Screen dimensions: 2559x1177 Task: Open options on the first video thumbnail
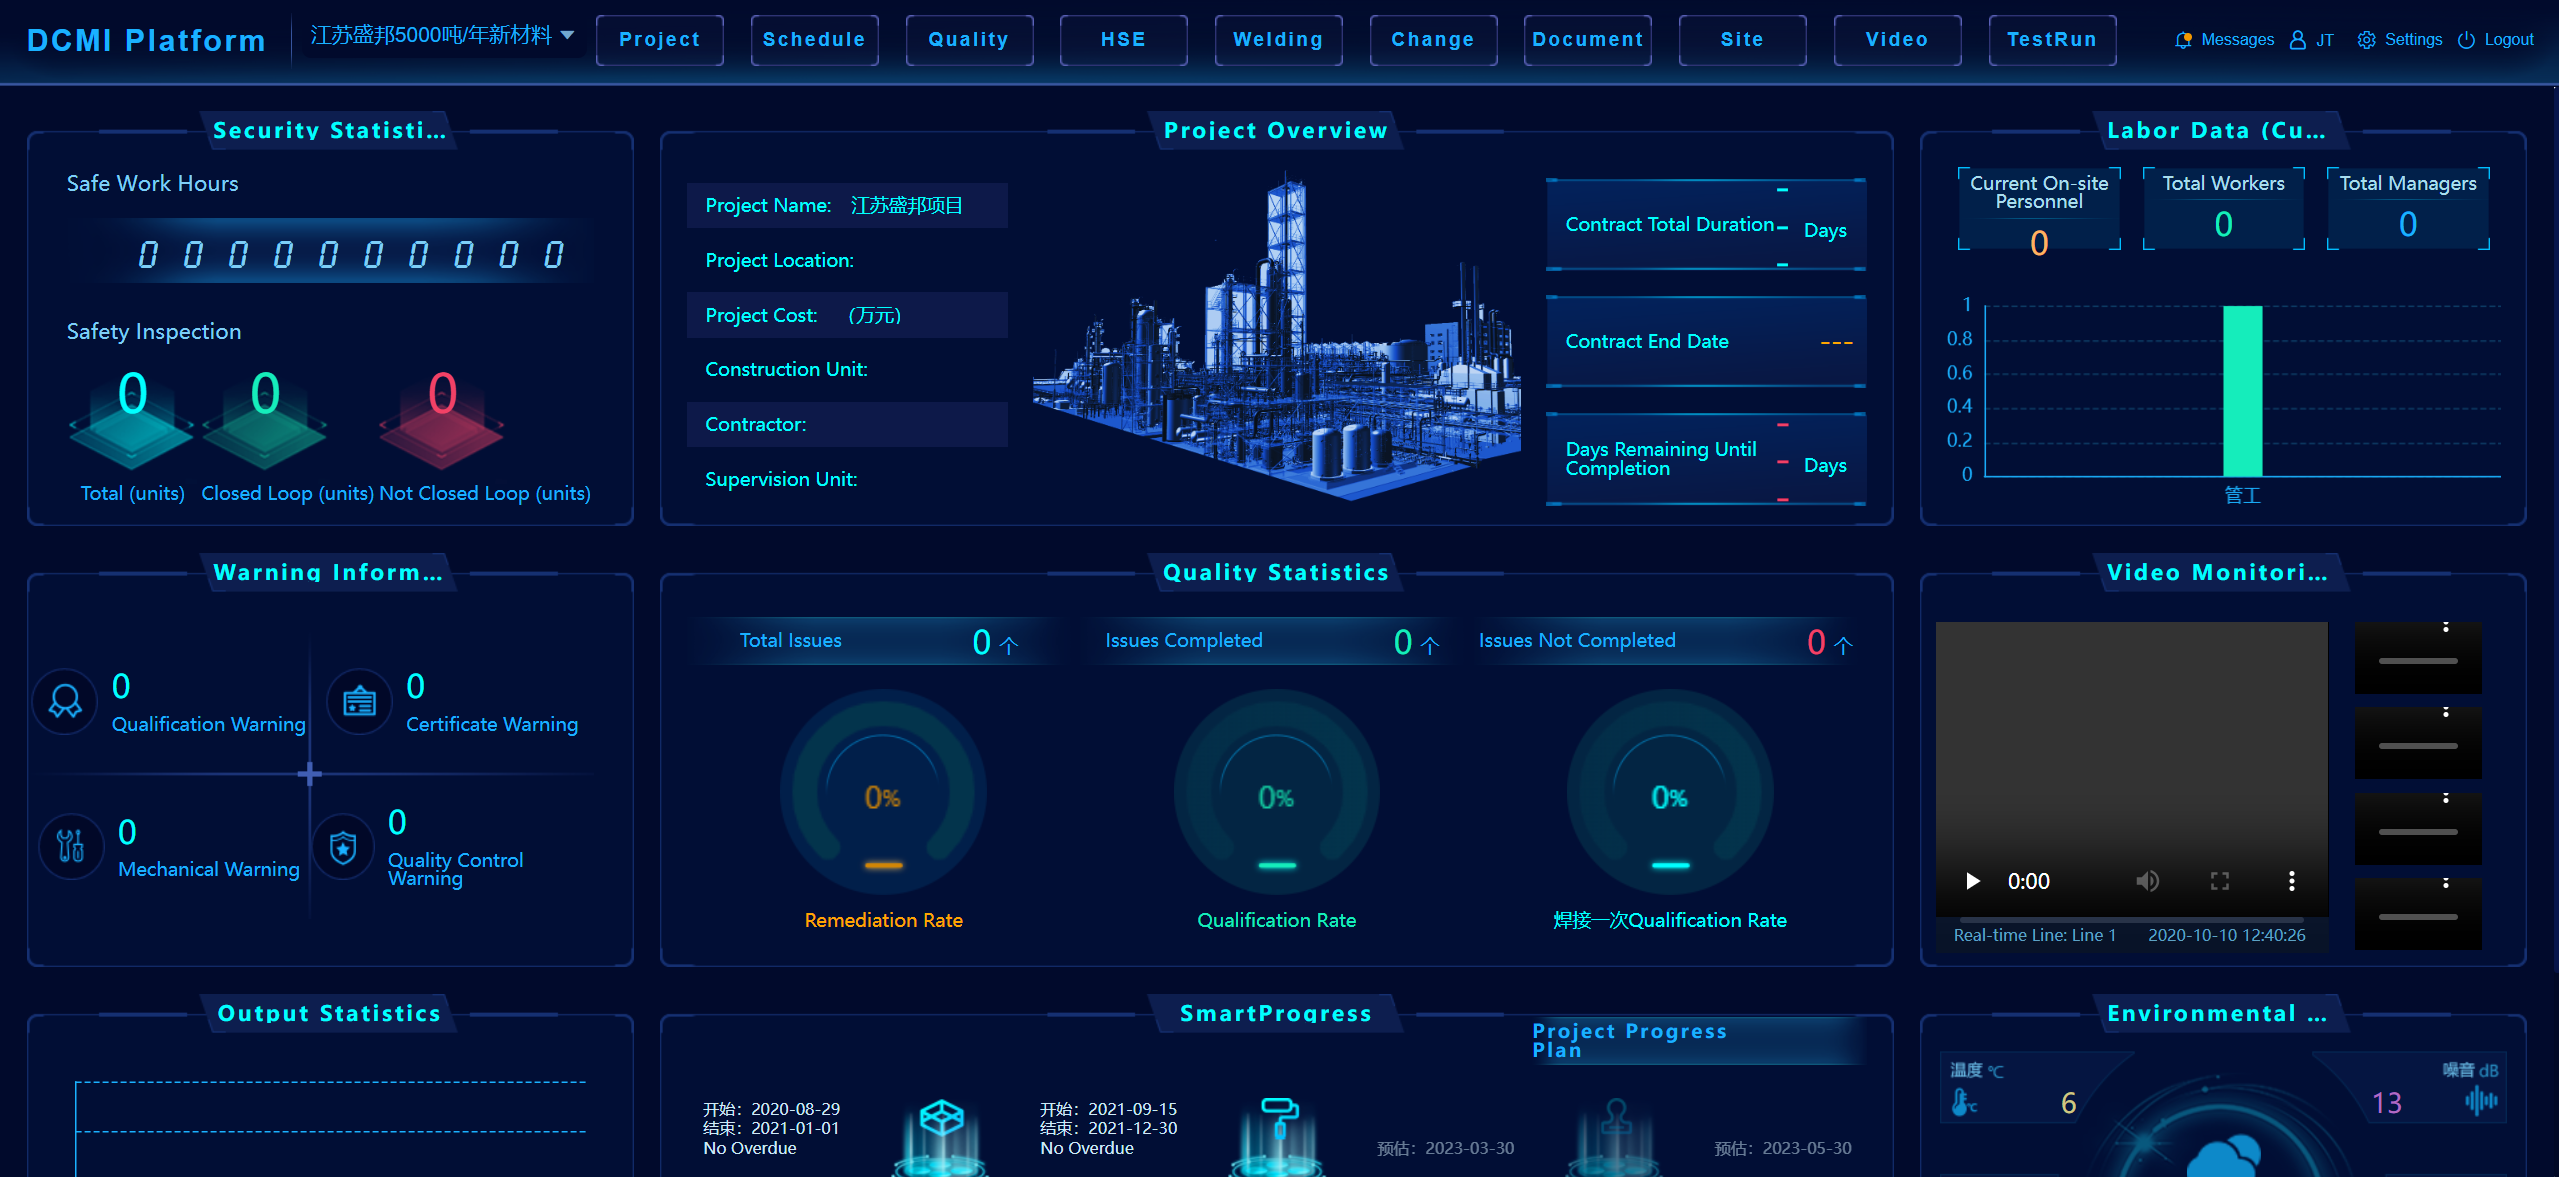pyautogui.click(x=2446, y=627)
